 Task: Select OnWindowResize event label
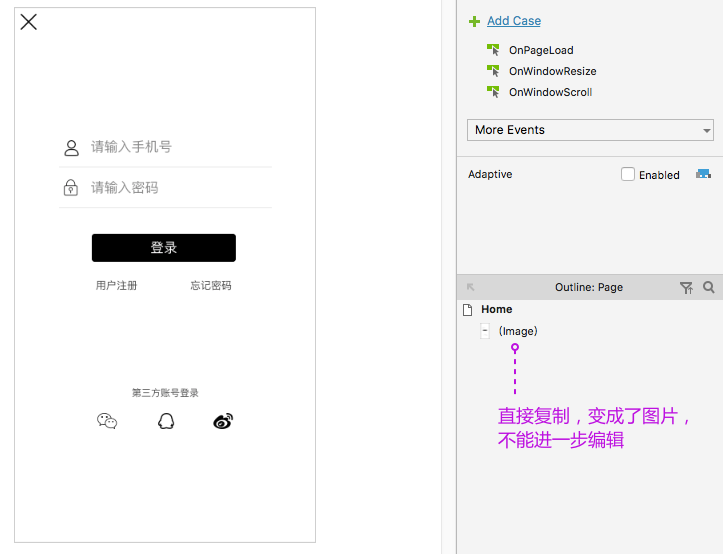click(552, 71)
